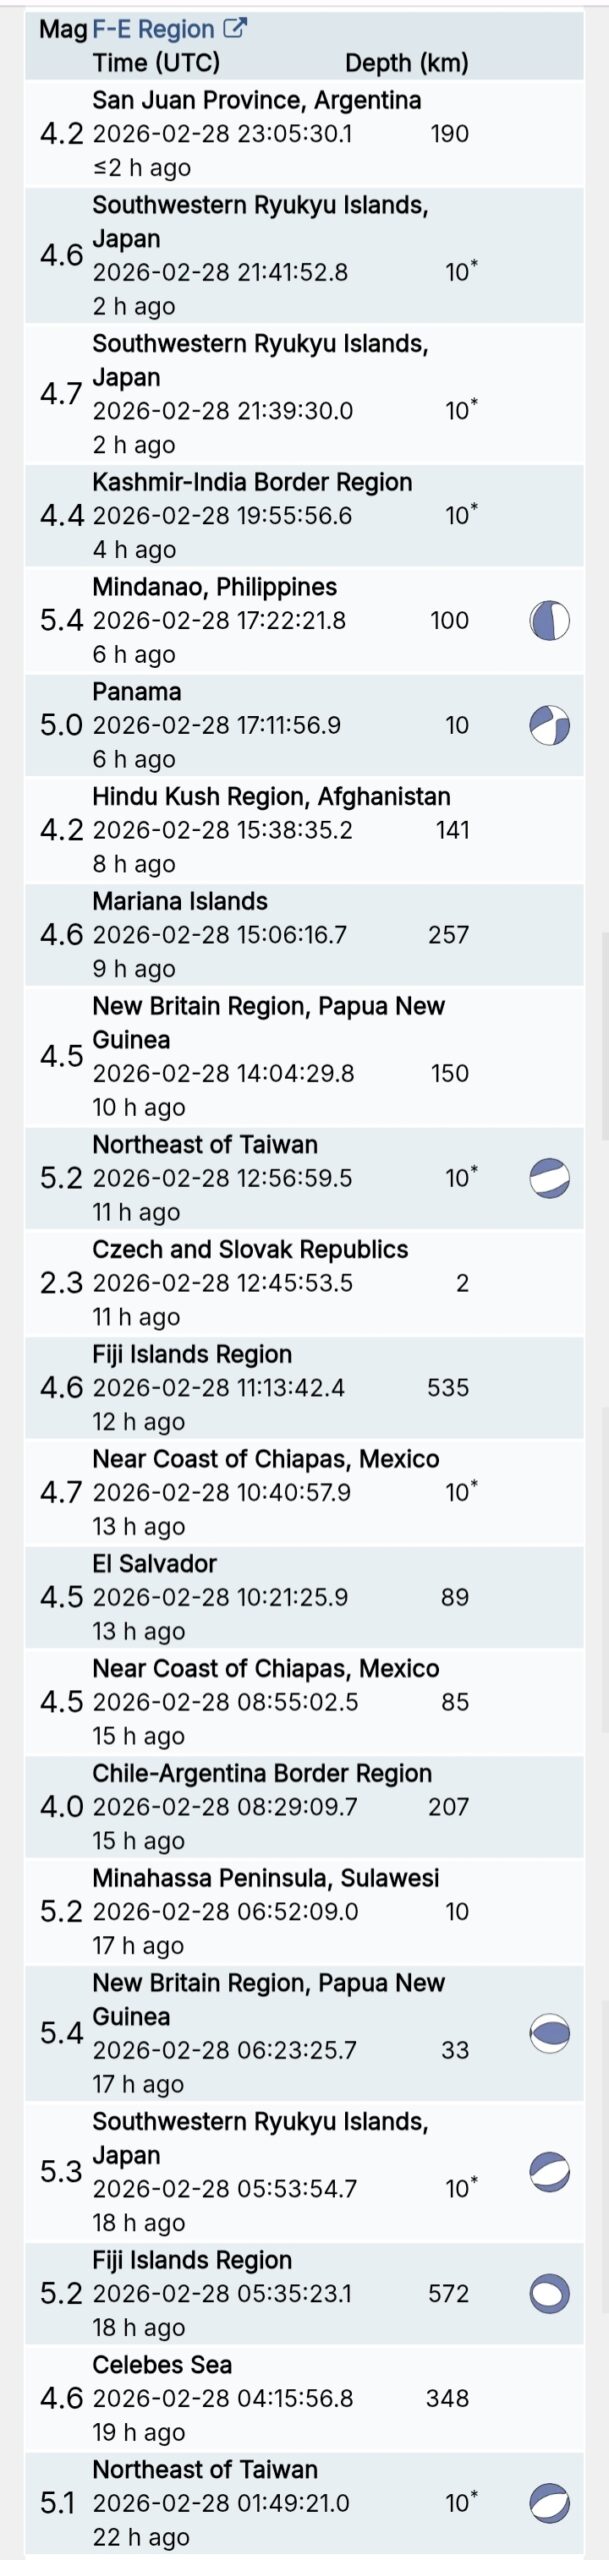Click the Panama earthquake beachball icon
Screen dimensions: 609x2560
tap(549, 725)
